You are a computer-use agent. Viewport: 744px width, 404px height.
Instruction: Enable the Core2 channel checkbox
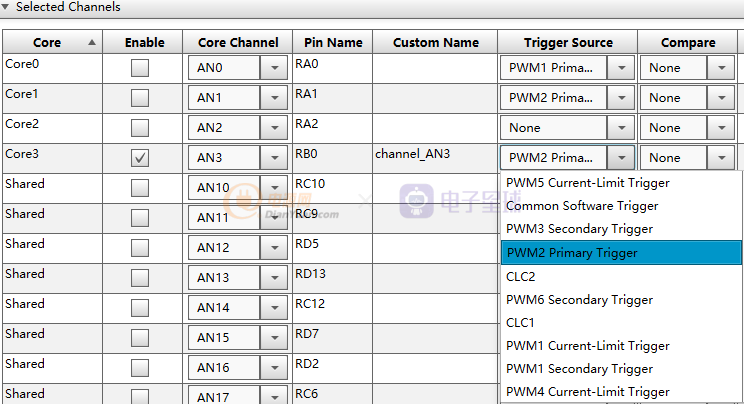pos(140,128)
